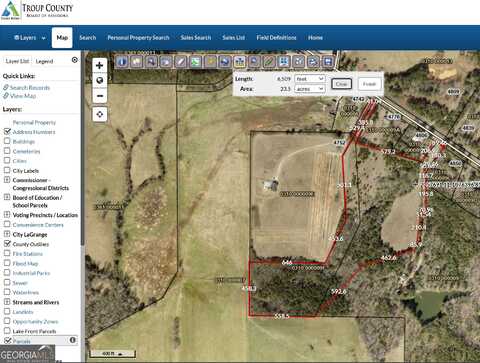Open the area units dropdown
The width and height of the screenshot is (480, 363).
point(310,89)
